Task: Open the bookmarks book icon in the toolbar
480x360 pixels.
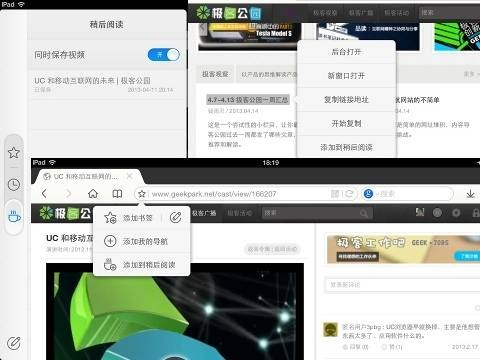Action: click(x=117, y=193)
